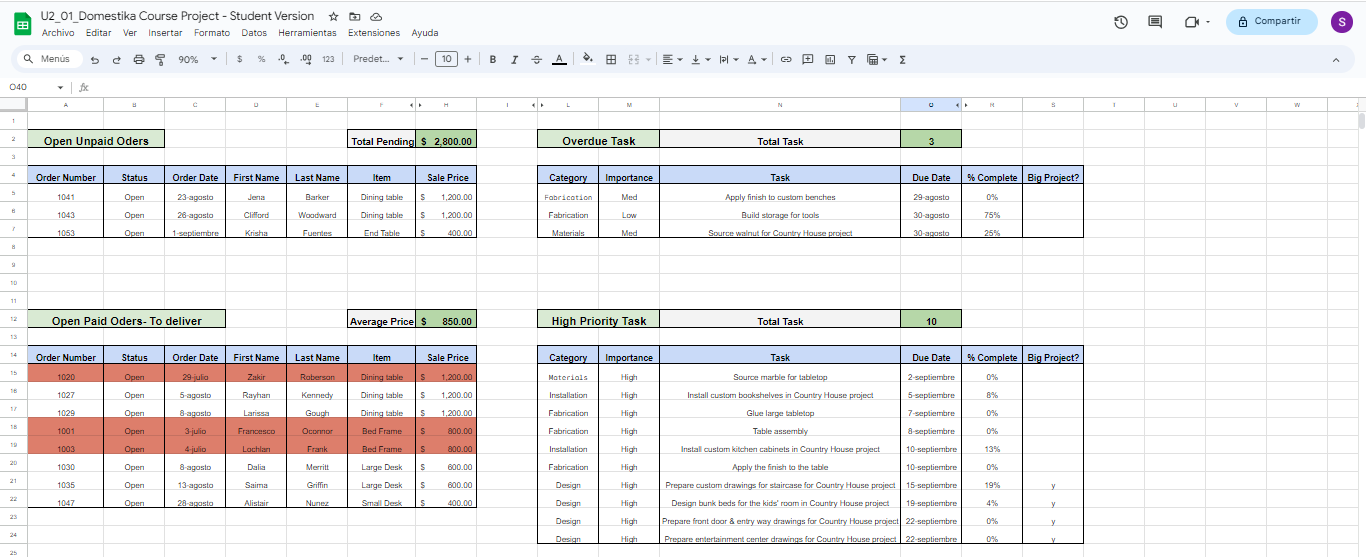Click the cell name box O40
1366x557 pixels.
point(35,87)
